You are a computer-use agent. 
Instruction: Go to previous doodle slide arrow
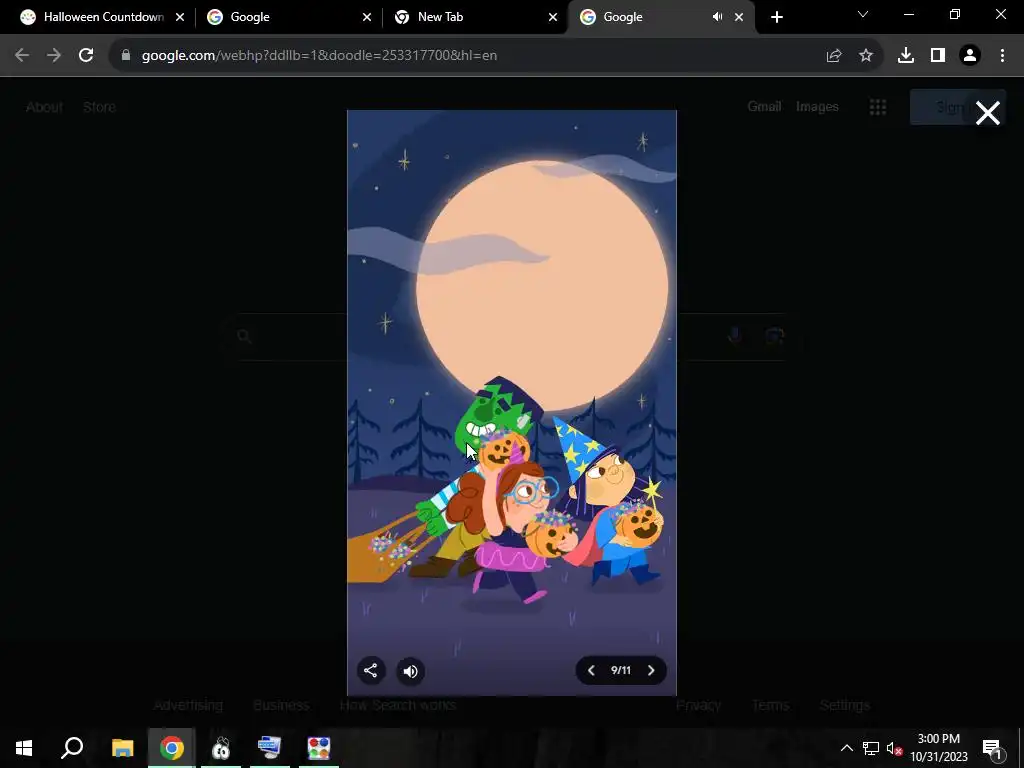(x=591, y=671)
